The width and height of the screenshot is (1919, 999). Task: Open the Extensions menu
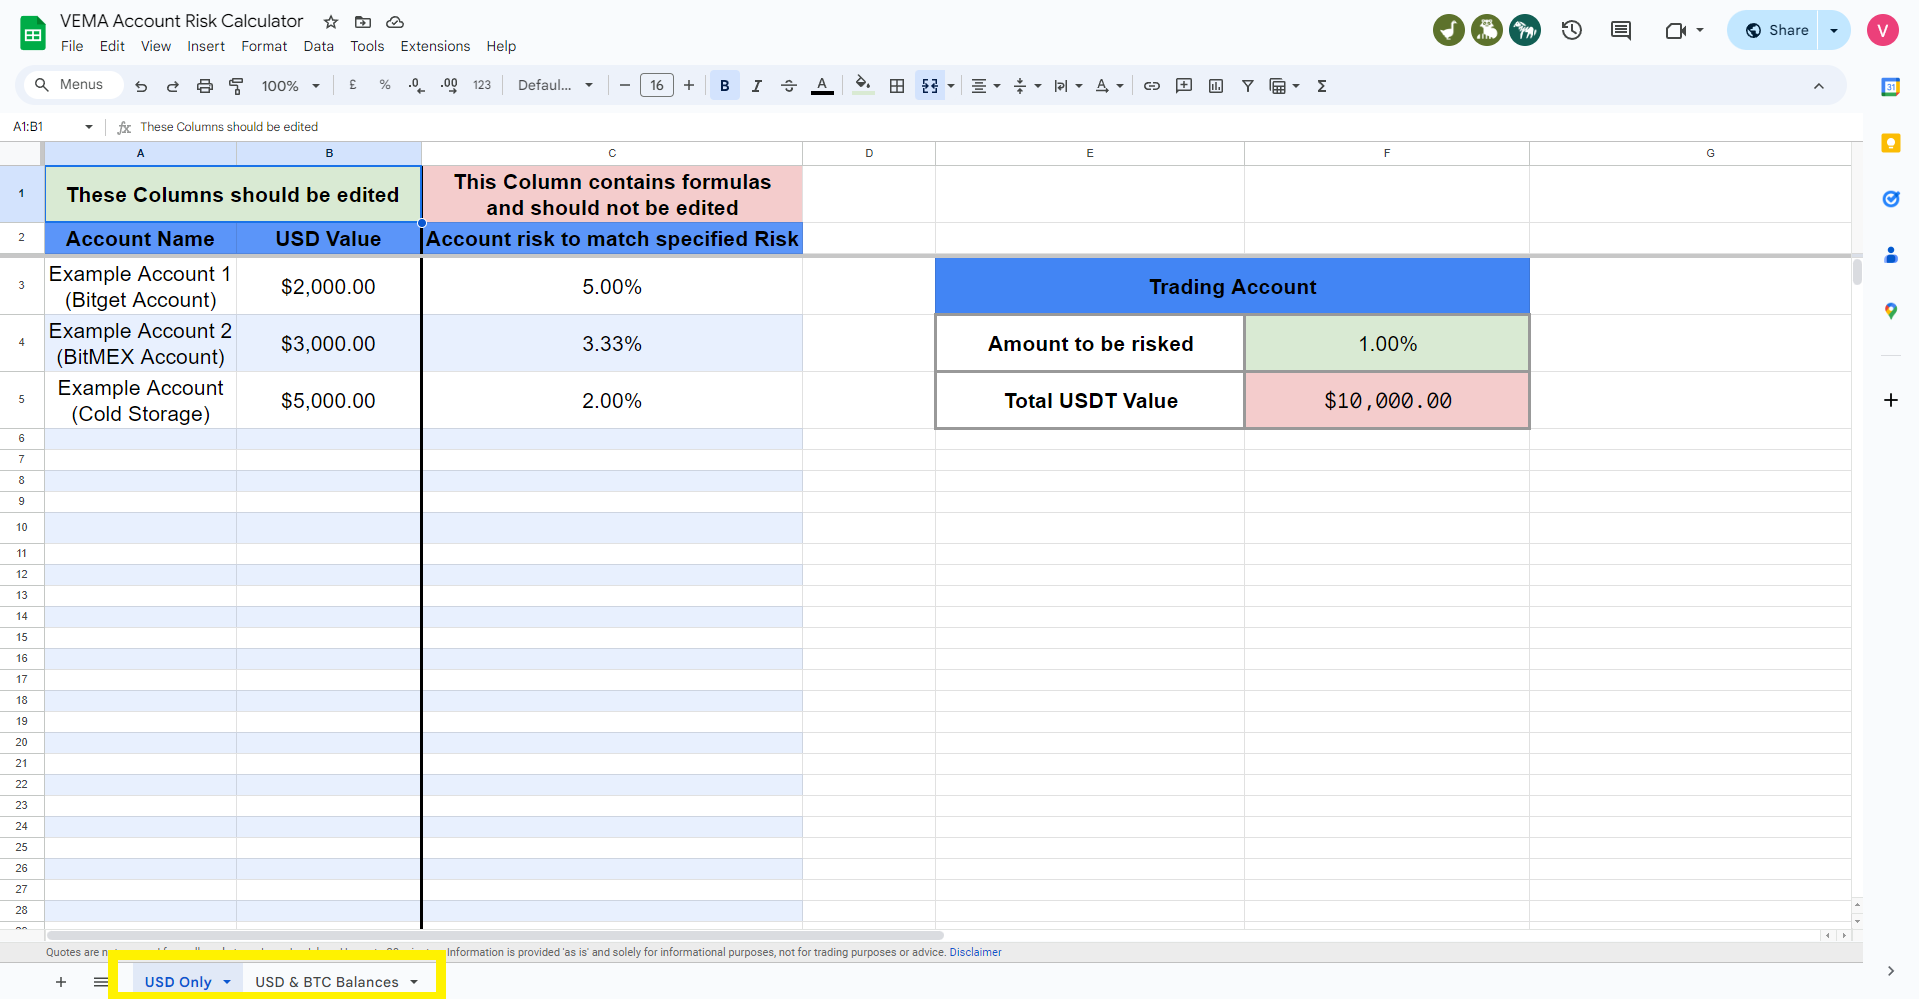tap(435, 46)
